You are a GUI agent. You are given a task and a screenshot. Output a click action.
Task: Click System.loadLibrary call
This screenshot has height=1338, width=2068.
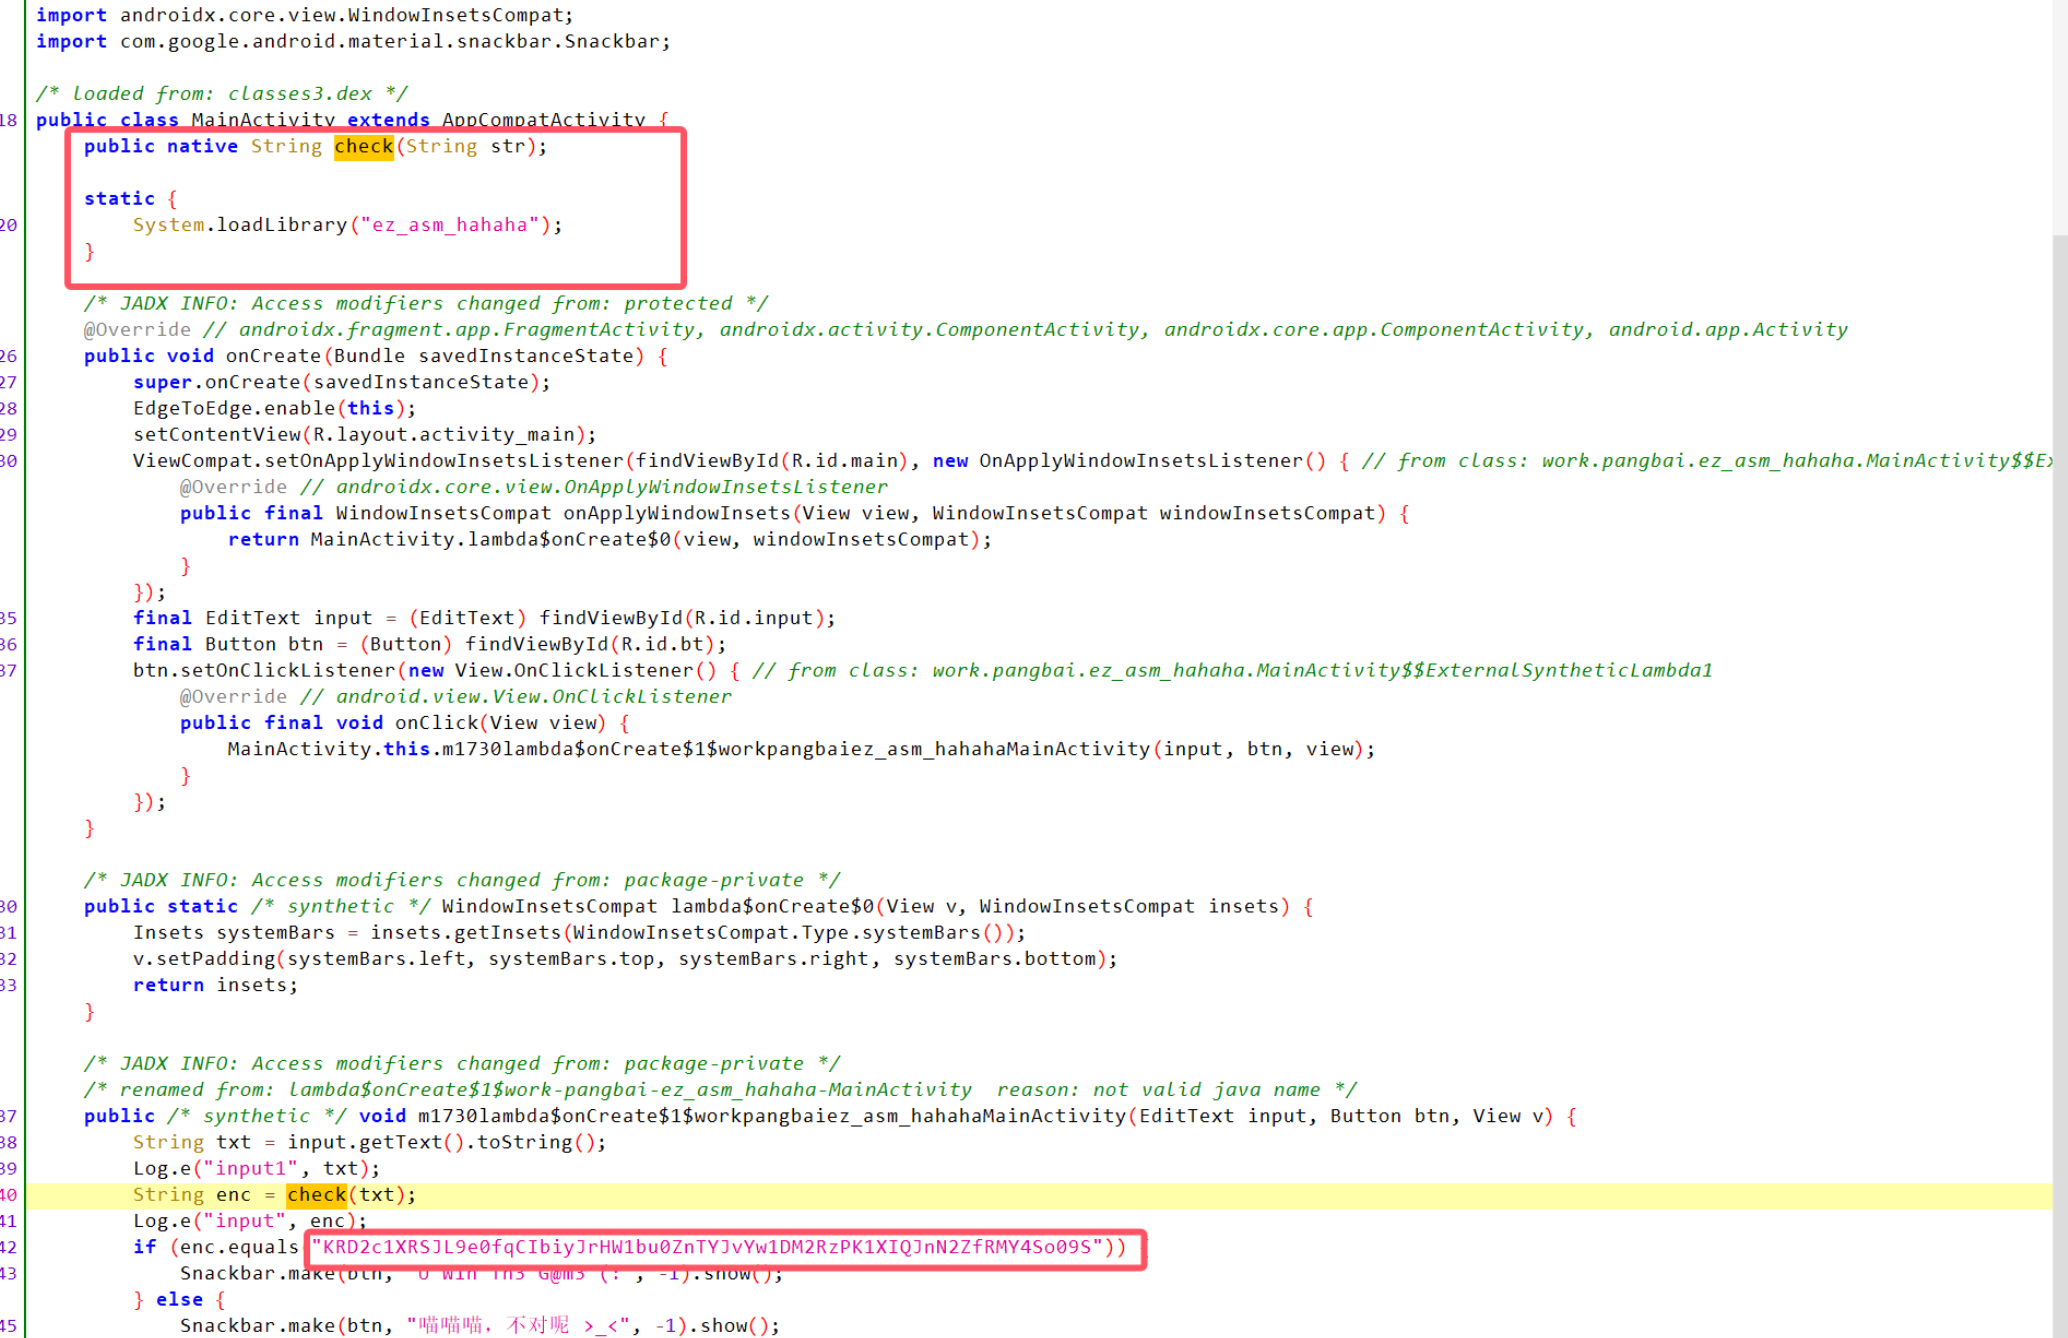click(x=240, y=225)
